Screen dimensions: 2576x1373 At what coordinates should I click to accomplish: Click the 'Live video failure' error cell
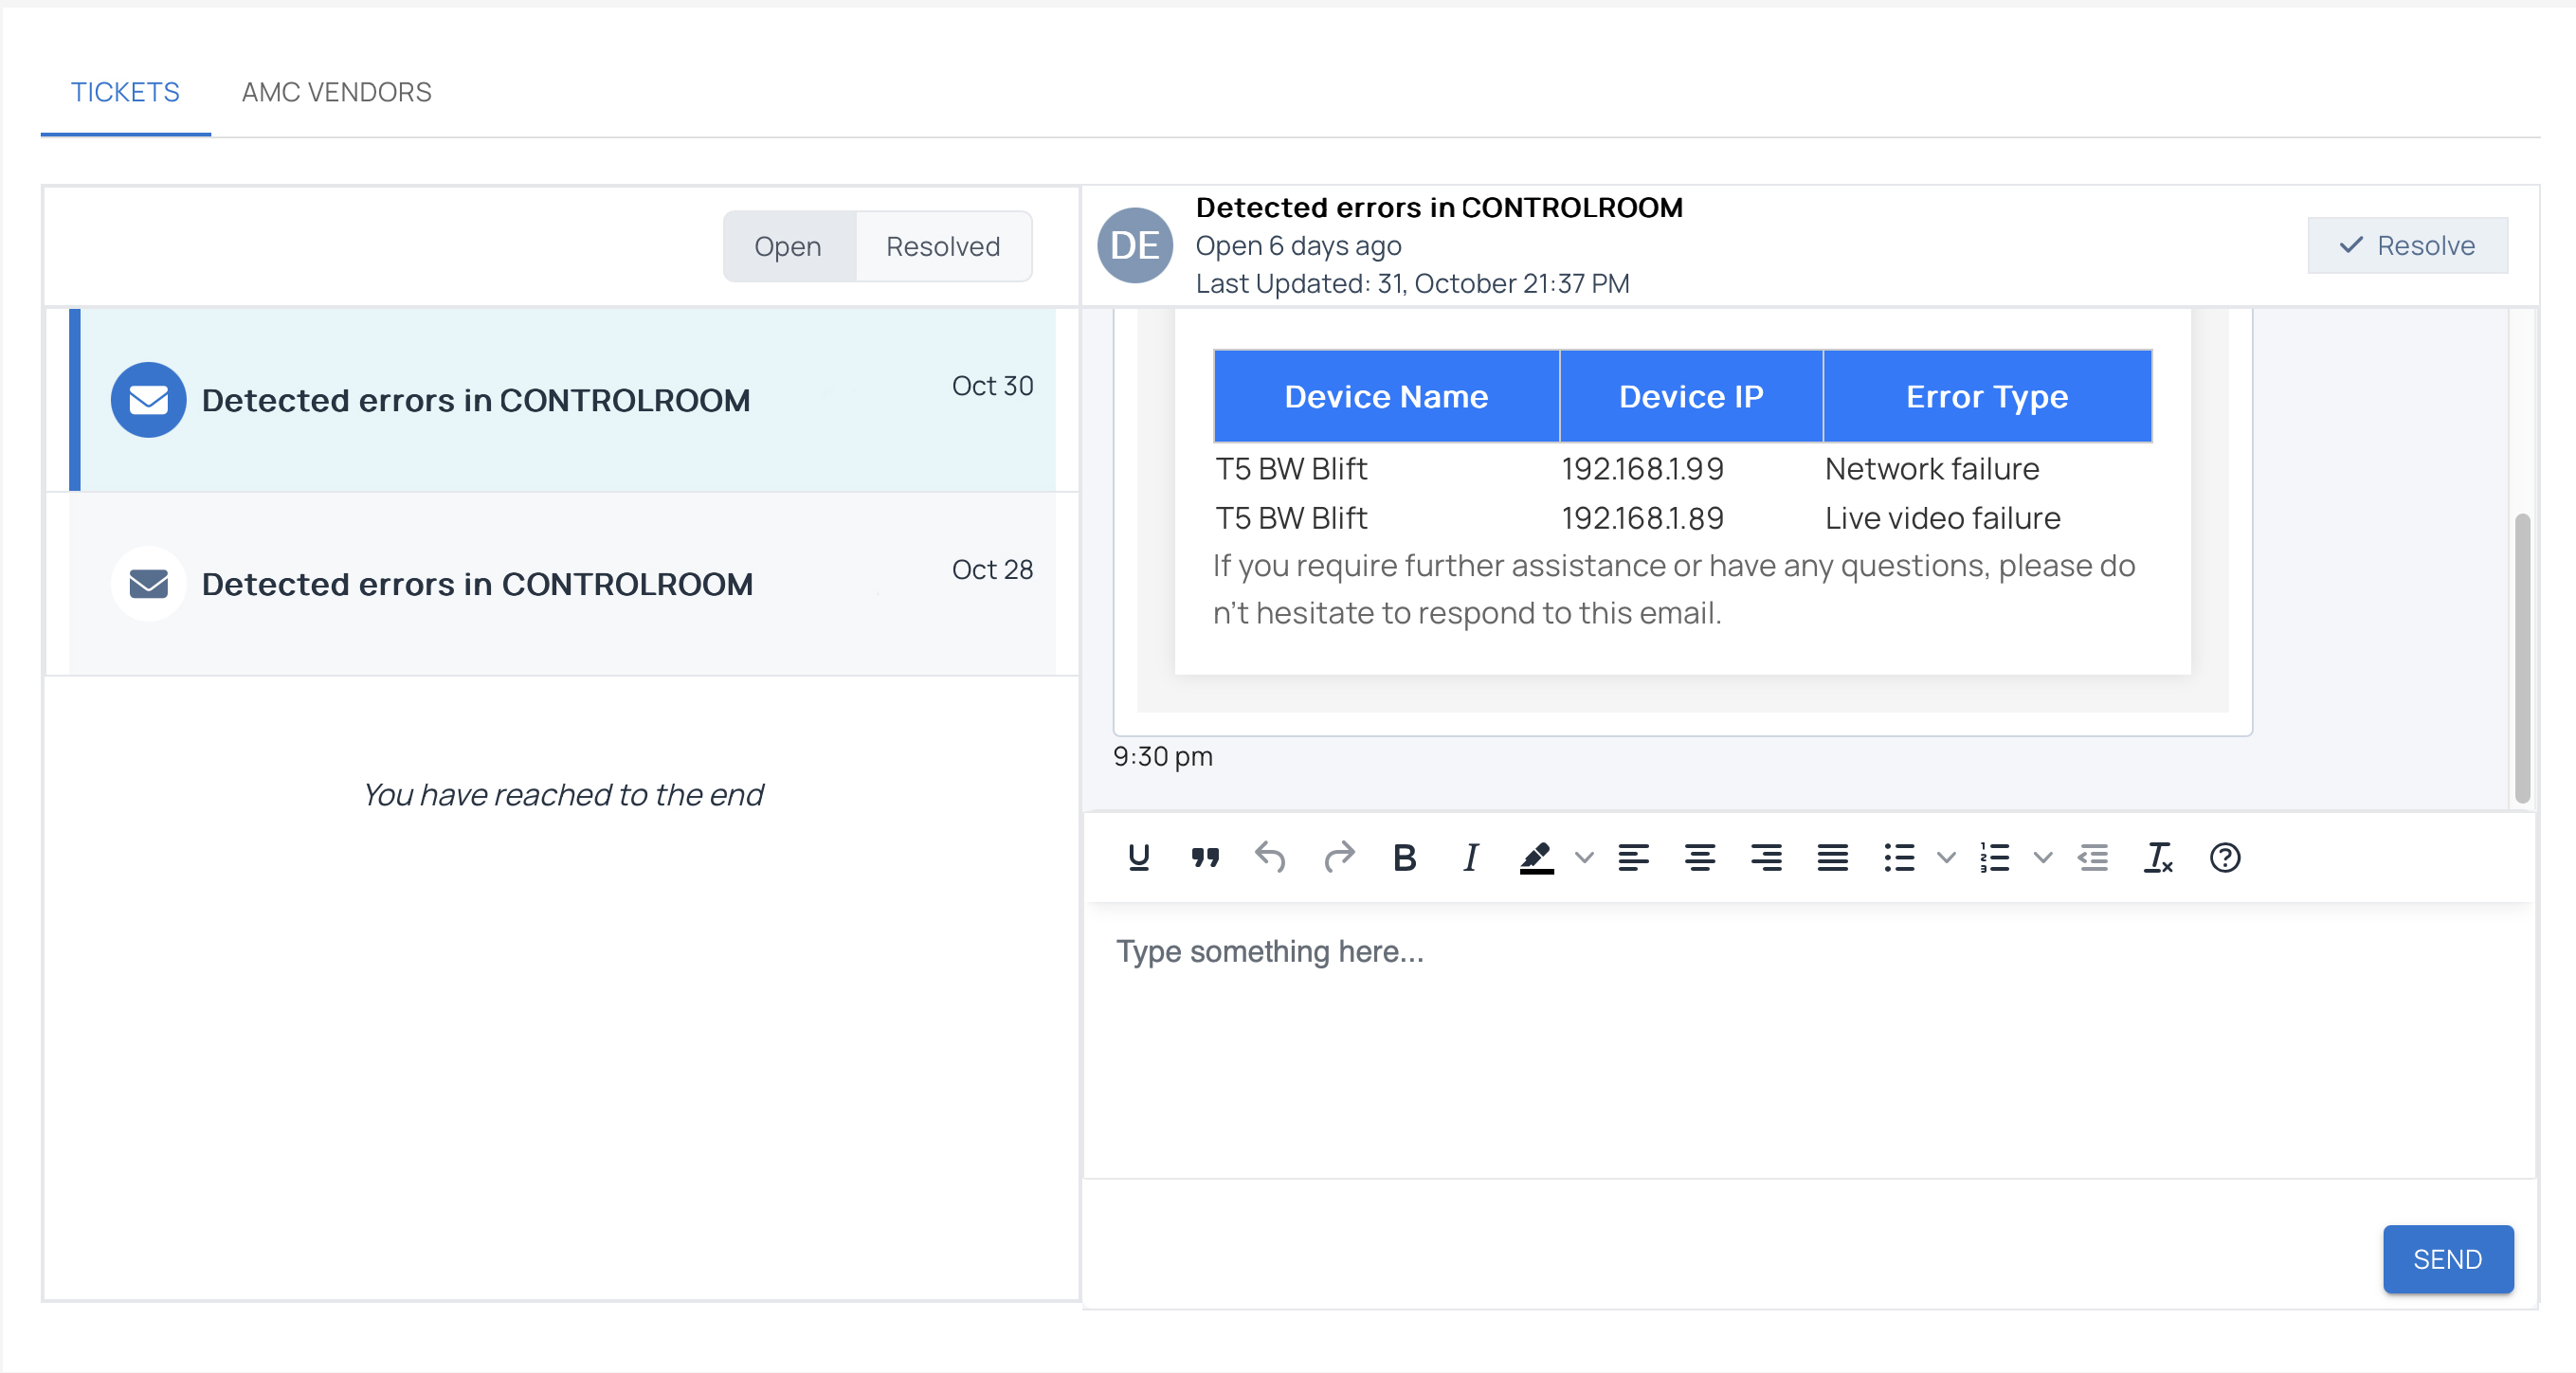1943,518
